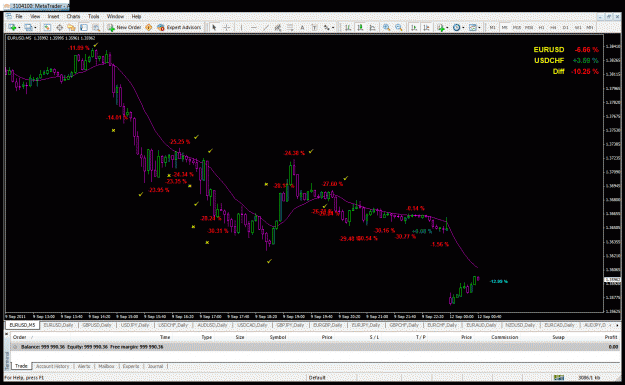Sort trades by the Profit column header
The width and height of the screenshot is (625, 385).
click(611, 337)
